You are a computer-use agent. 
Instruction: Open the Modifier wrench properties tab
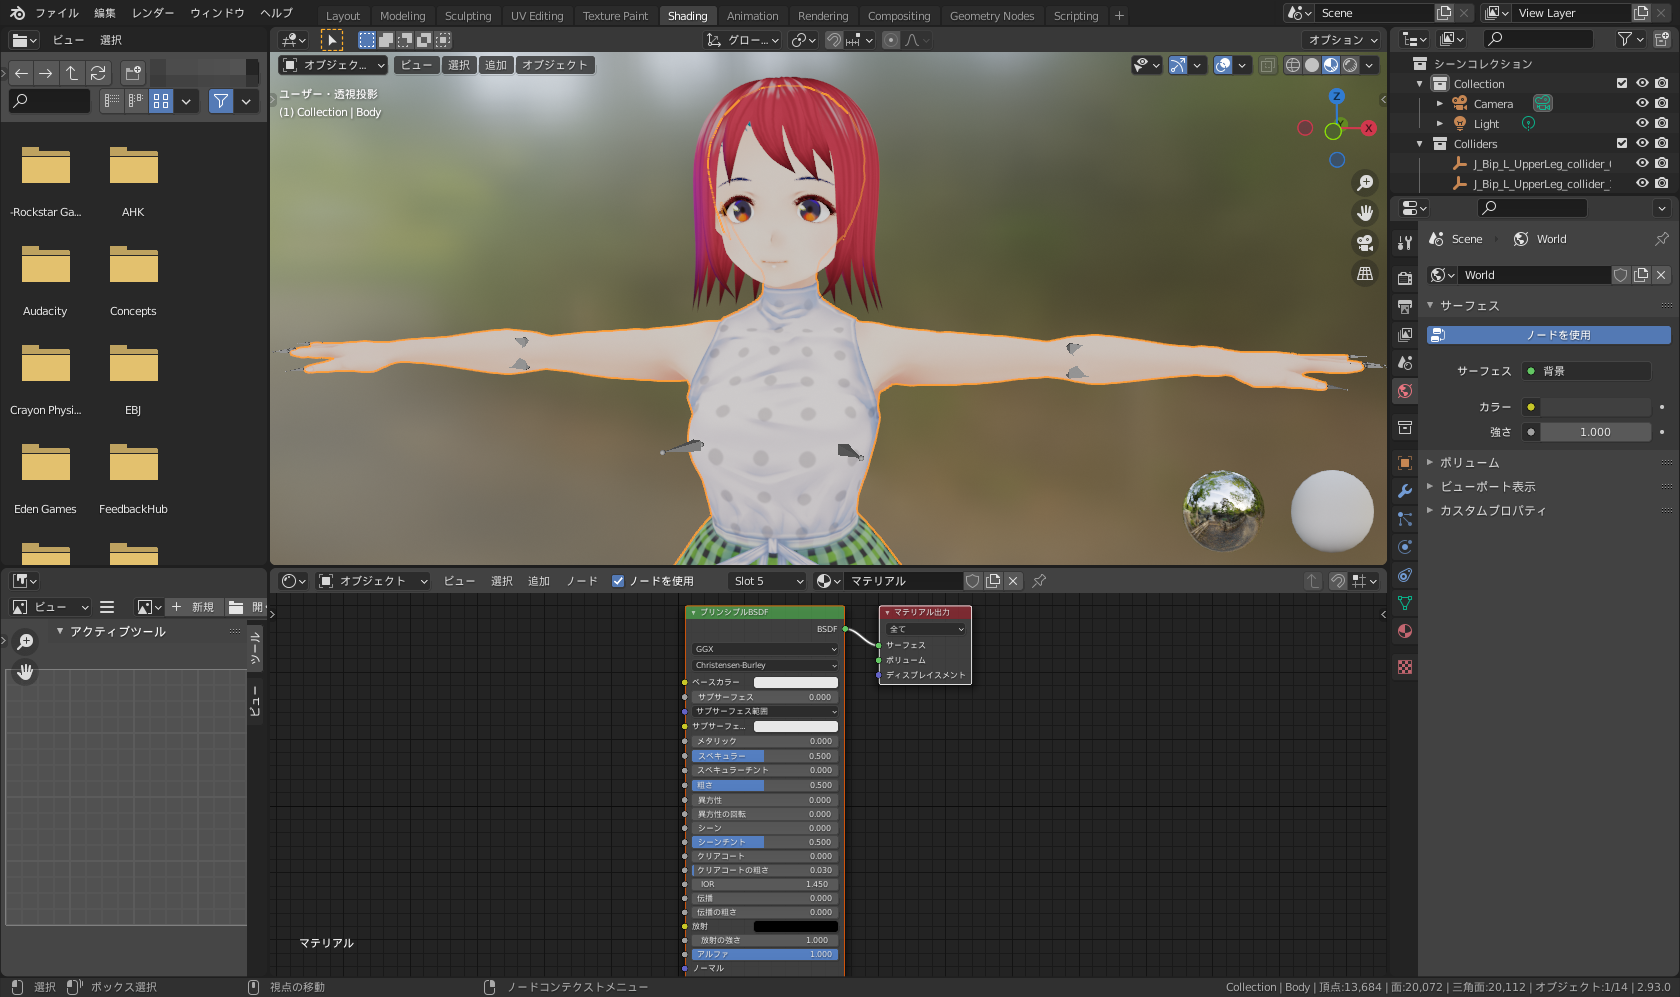point(1405,491)
